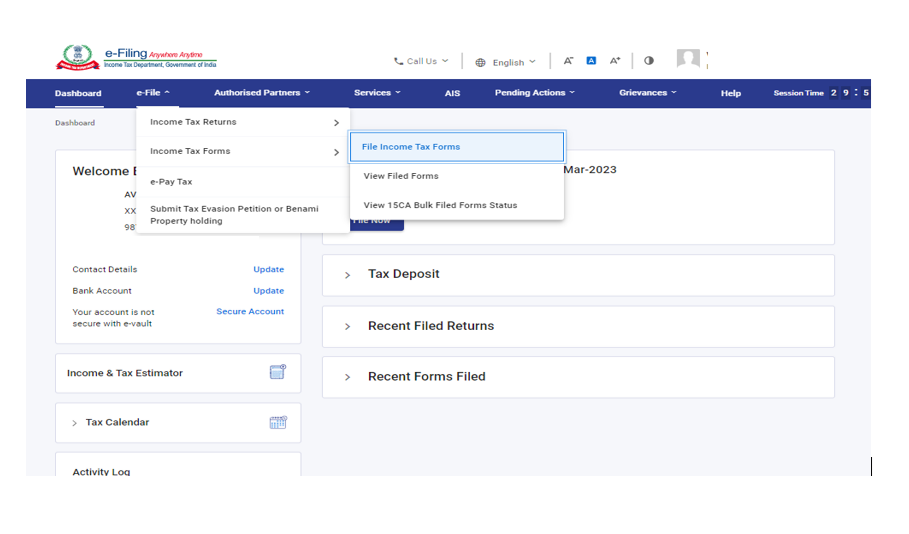
Task: Increase font size with A+ icon
Action: [615, 61]
